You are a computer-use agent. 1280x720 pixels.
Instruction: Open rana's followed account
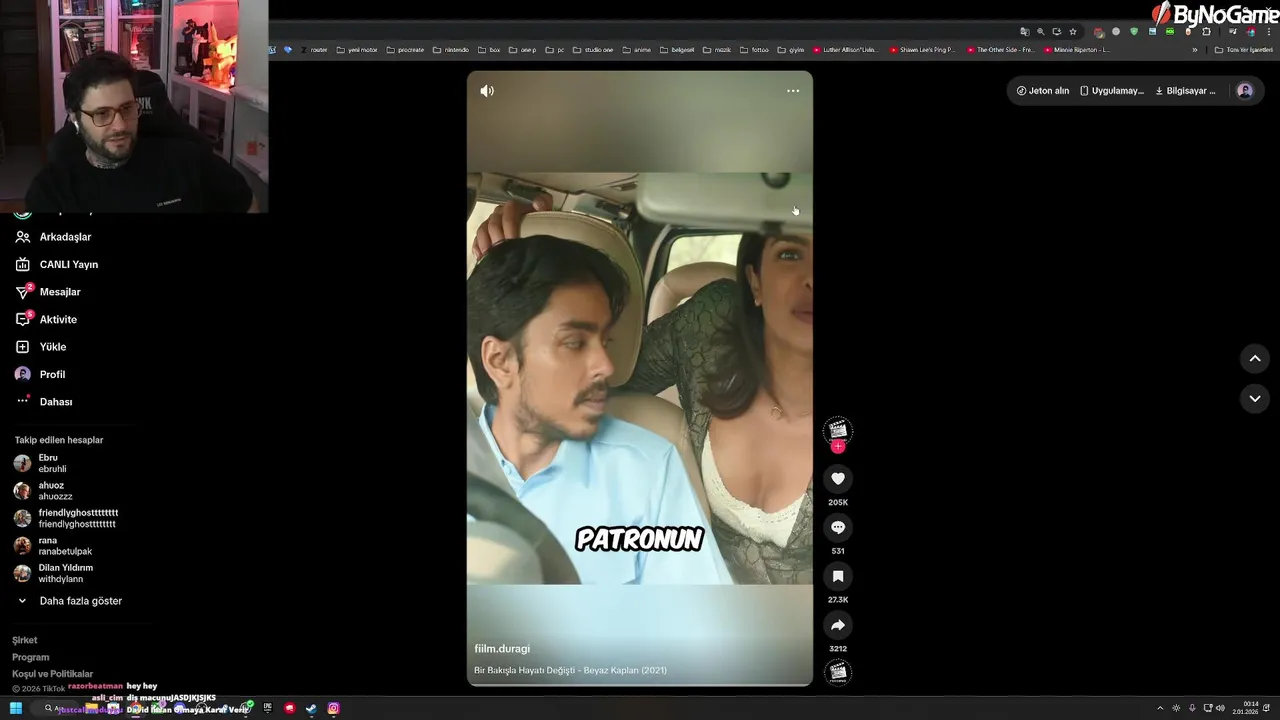tap(53, 546)
